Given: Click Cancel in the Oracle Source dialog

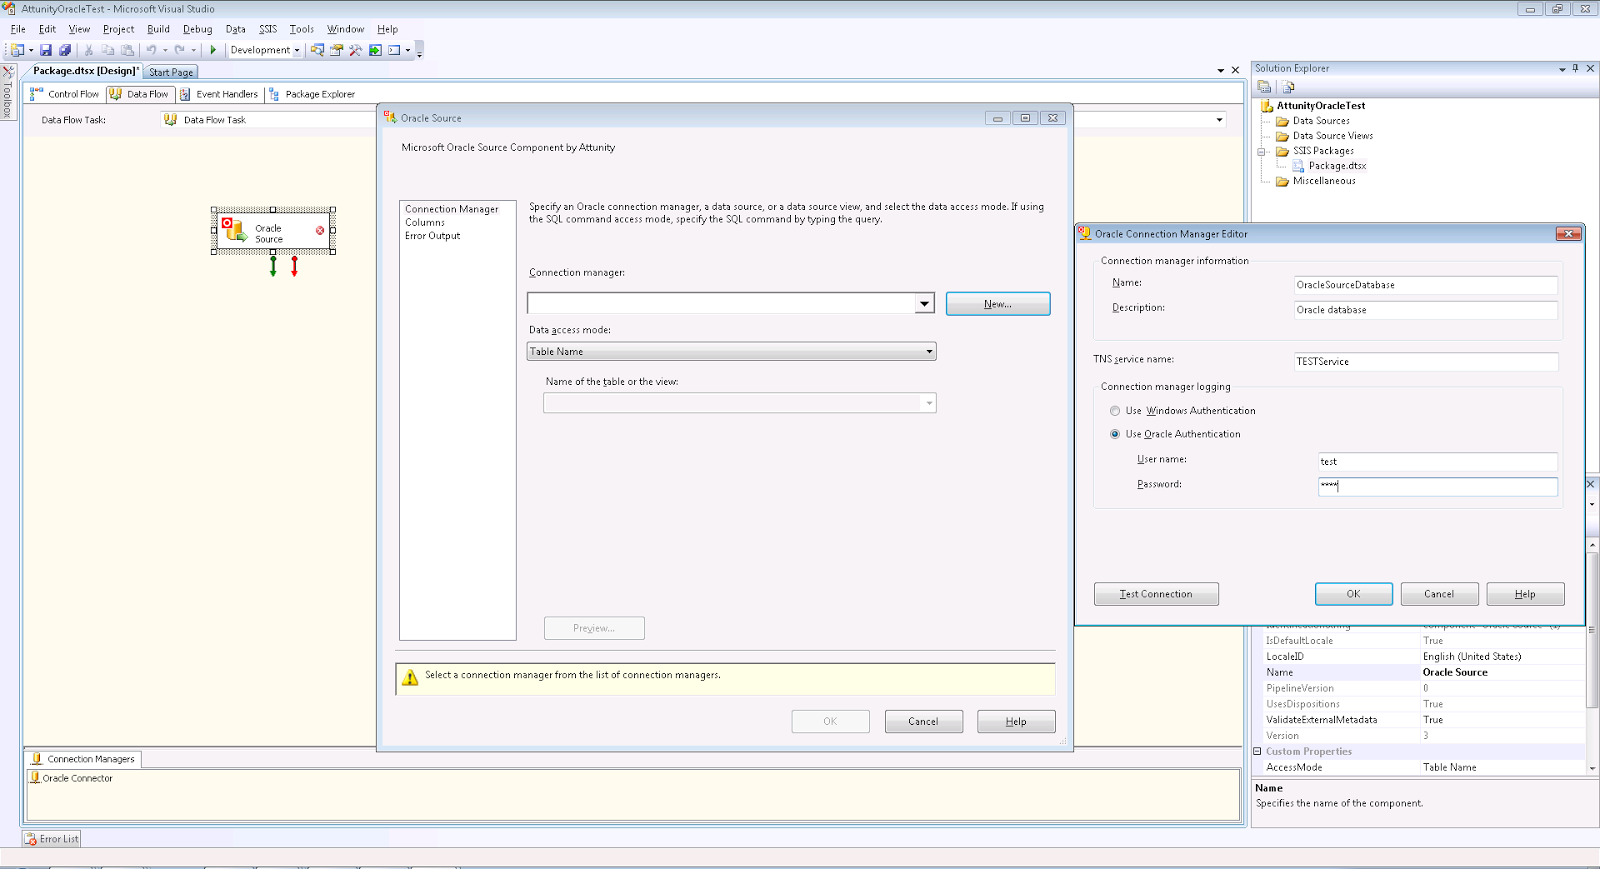Looking at the screenshot, I should [923, 721].
